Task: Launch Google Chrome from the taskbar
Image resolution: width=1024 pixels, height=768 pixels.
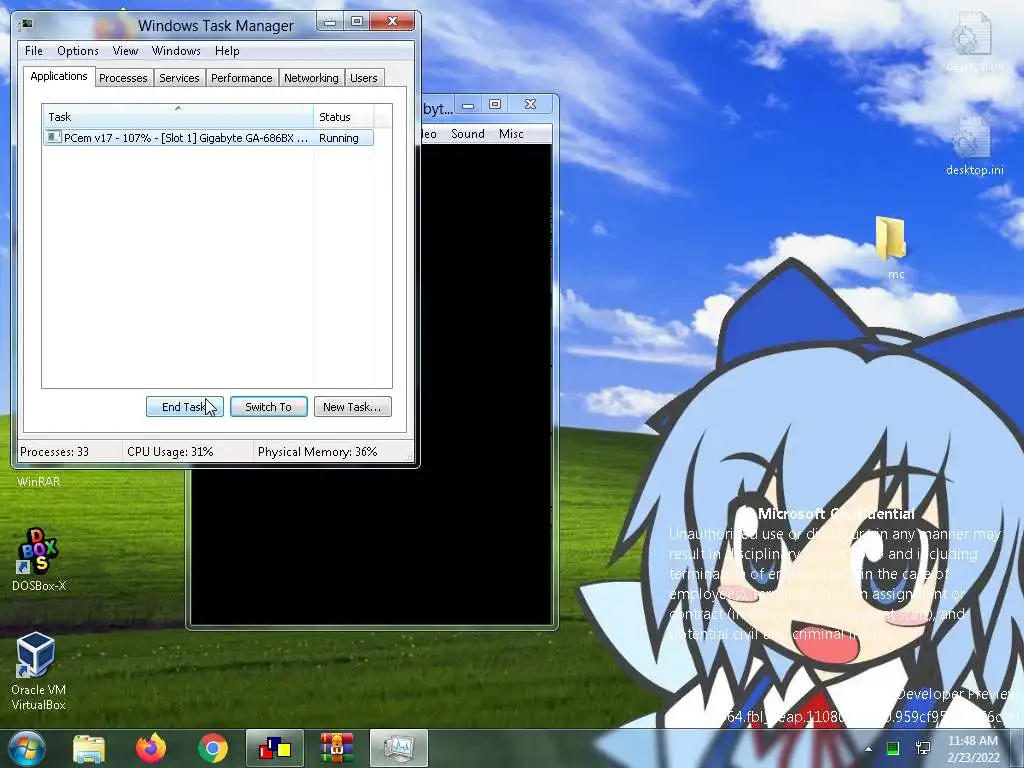Action: pyautogui.click(x=213, y=748)
